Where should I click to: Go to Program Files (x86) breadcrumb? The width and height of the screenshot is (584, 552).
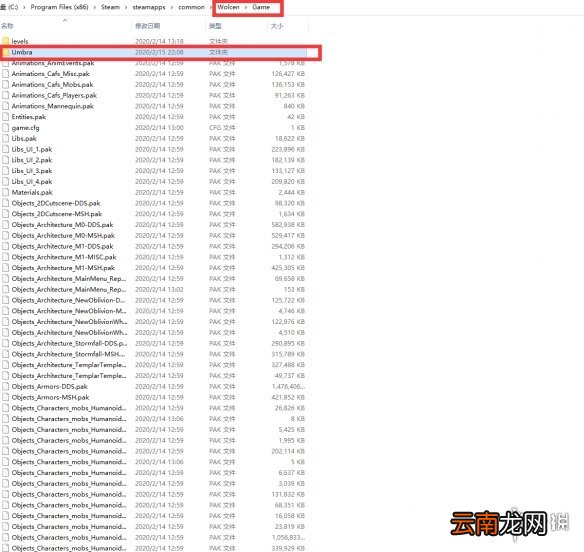click(59, 7)
